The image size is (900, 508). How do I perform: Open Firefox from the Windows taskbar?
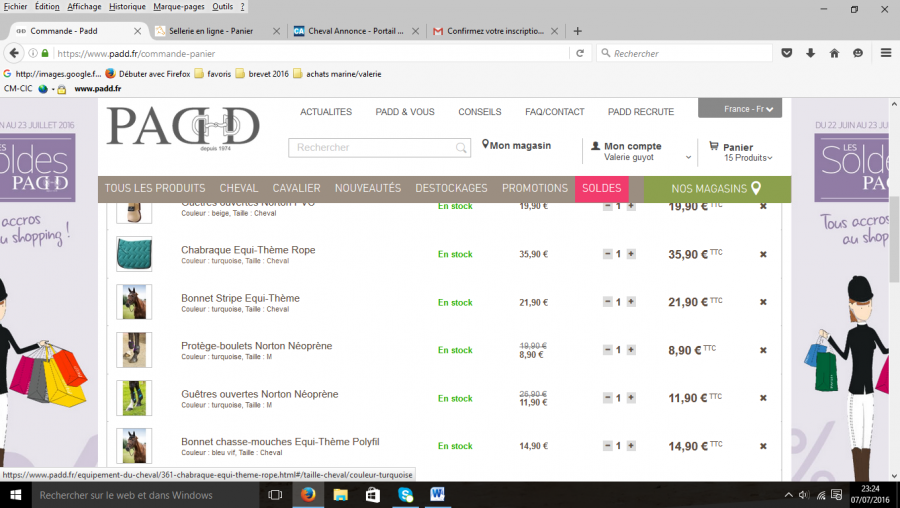(308, 495)
